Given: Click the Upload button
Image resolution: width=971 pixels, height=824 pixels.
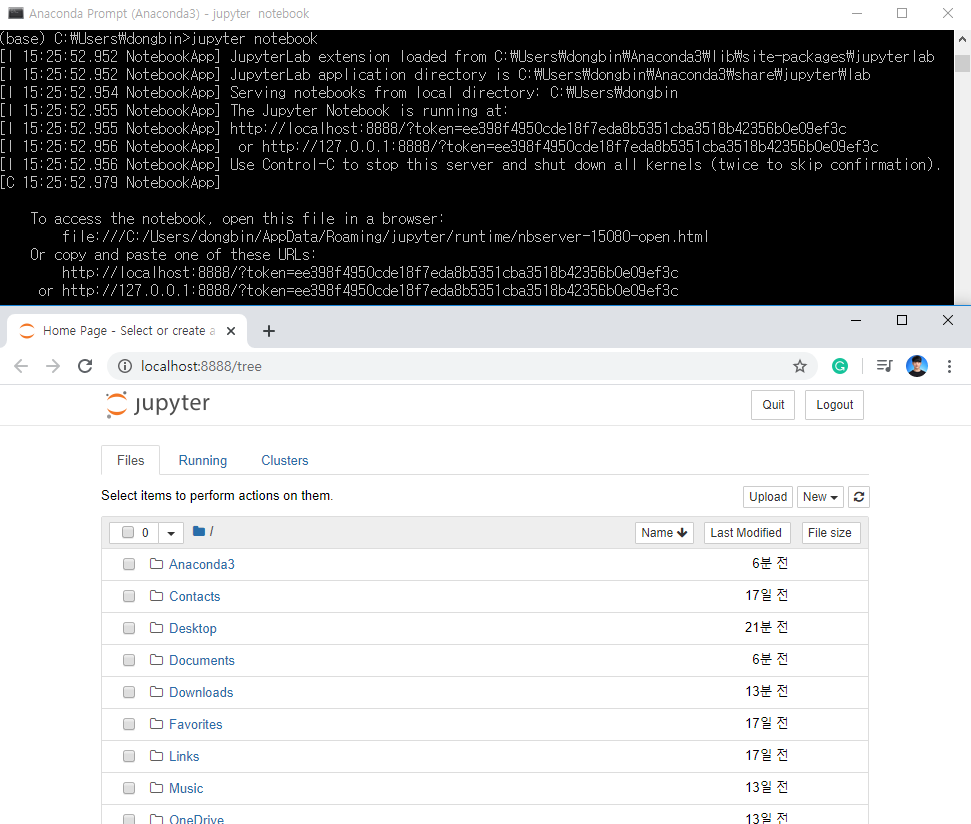Looking at the screenshot, I should click(768, 497).
